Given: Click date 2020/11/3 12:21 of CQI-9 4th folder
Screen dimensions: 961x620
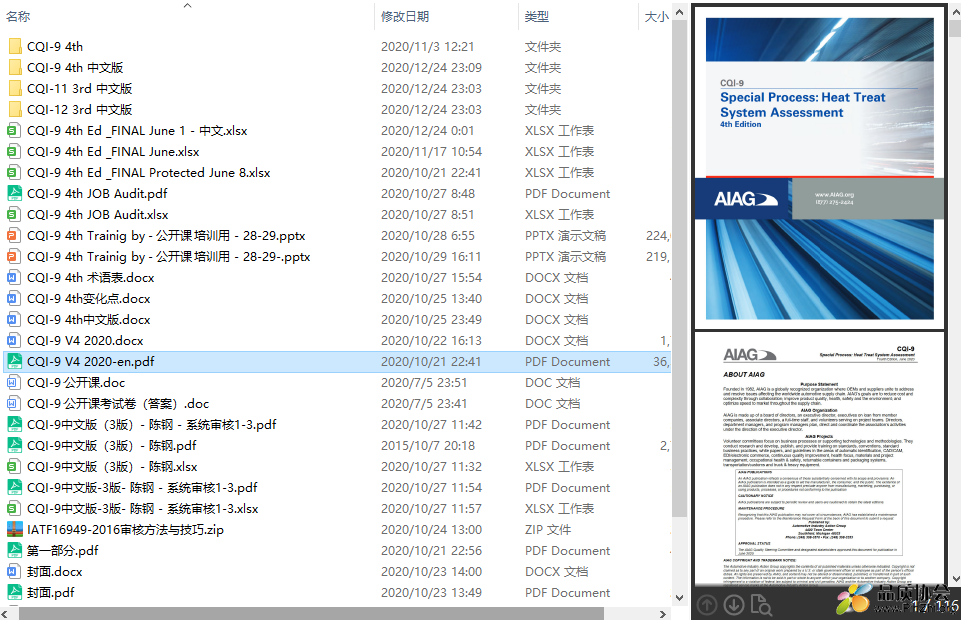Looking at the screenshot, I should [x=427, y=47].
